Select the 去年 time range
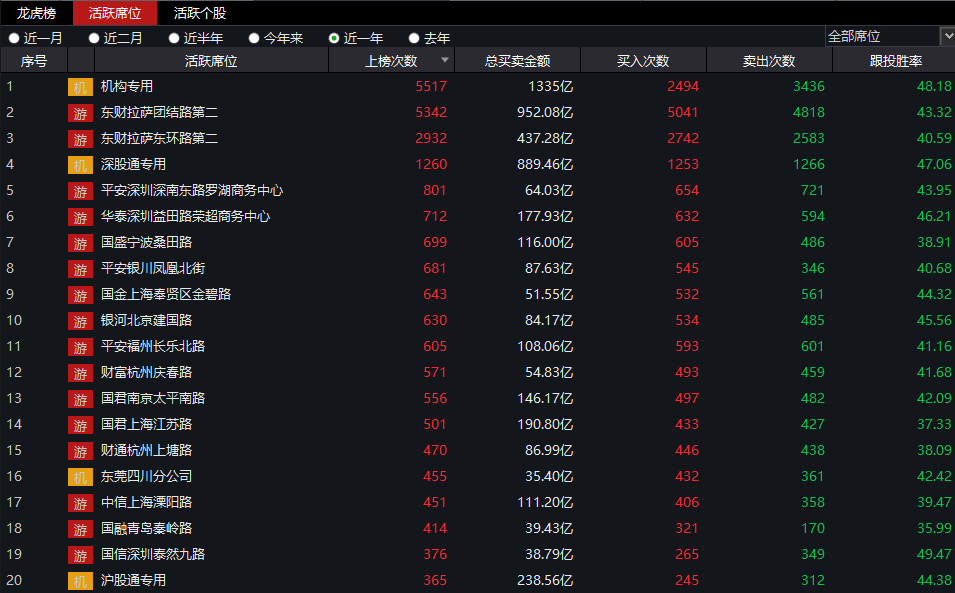The height and width of the screenshot is (593, 955). [x=429, y=38]
